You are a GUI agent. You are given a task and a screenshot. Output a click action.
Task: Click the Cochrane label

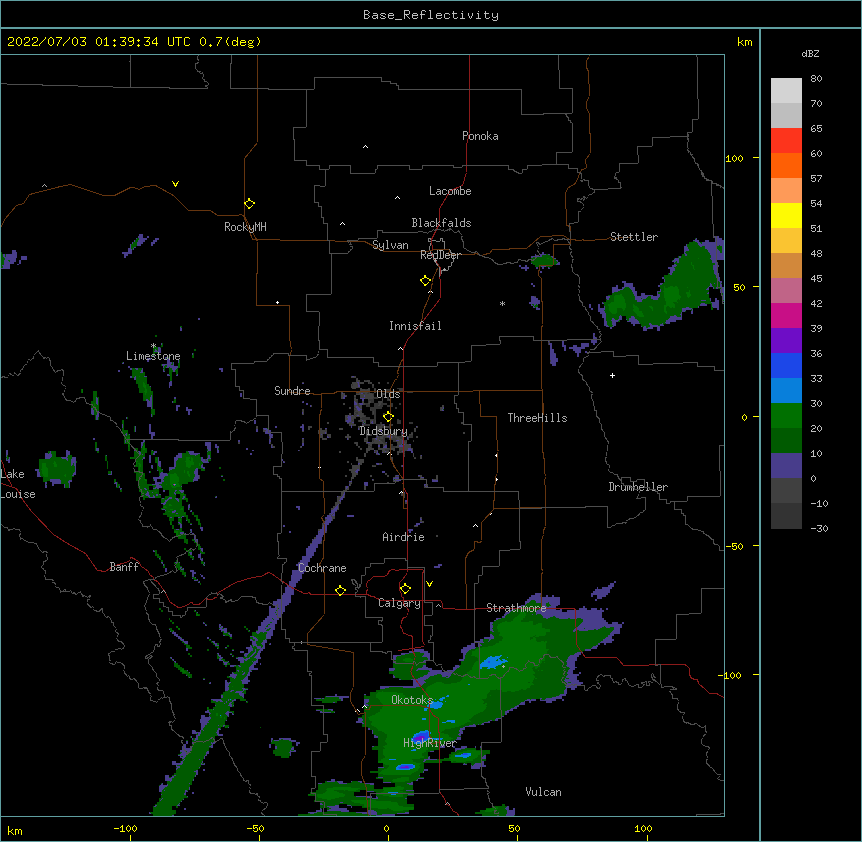click(x=322, y=568)
